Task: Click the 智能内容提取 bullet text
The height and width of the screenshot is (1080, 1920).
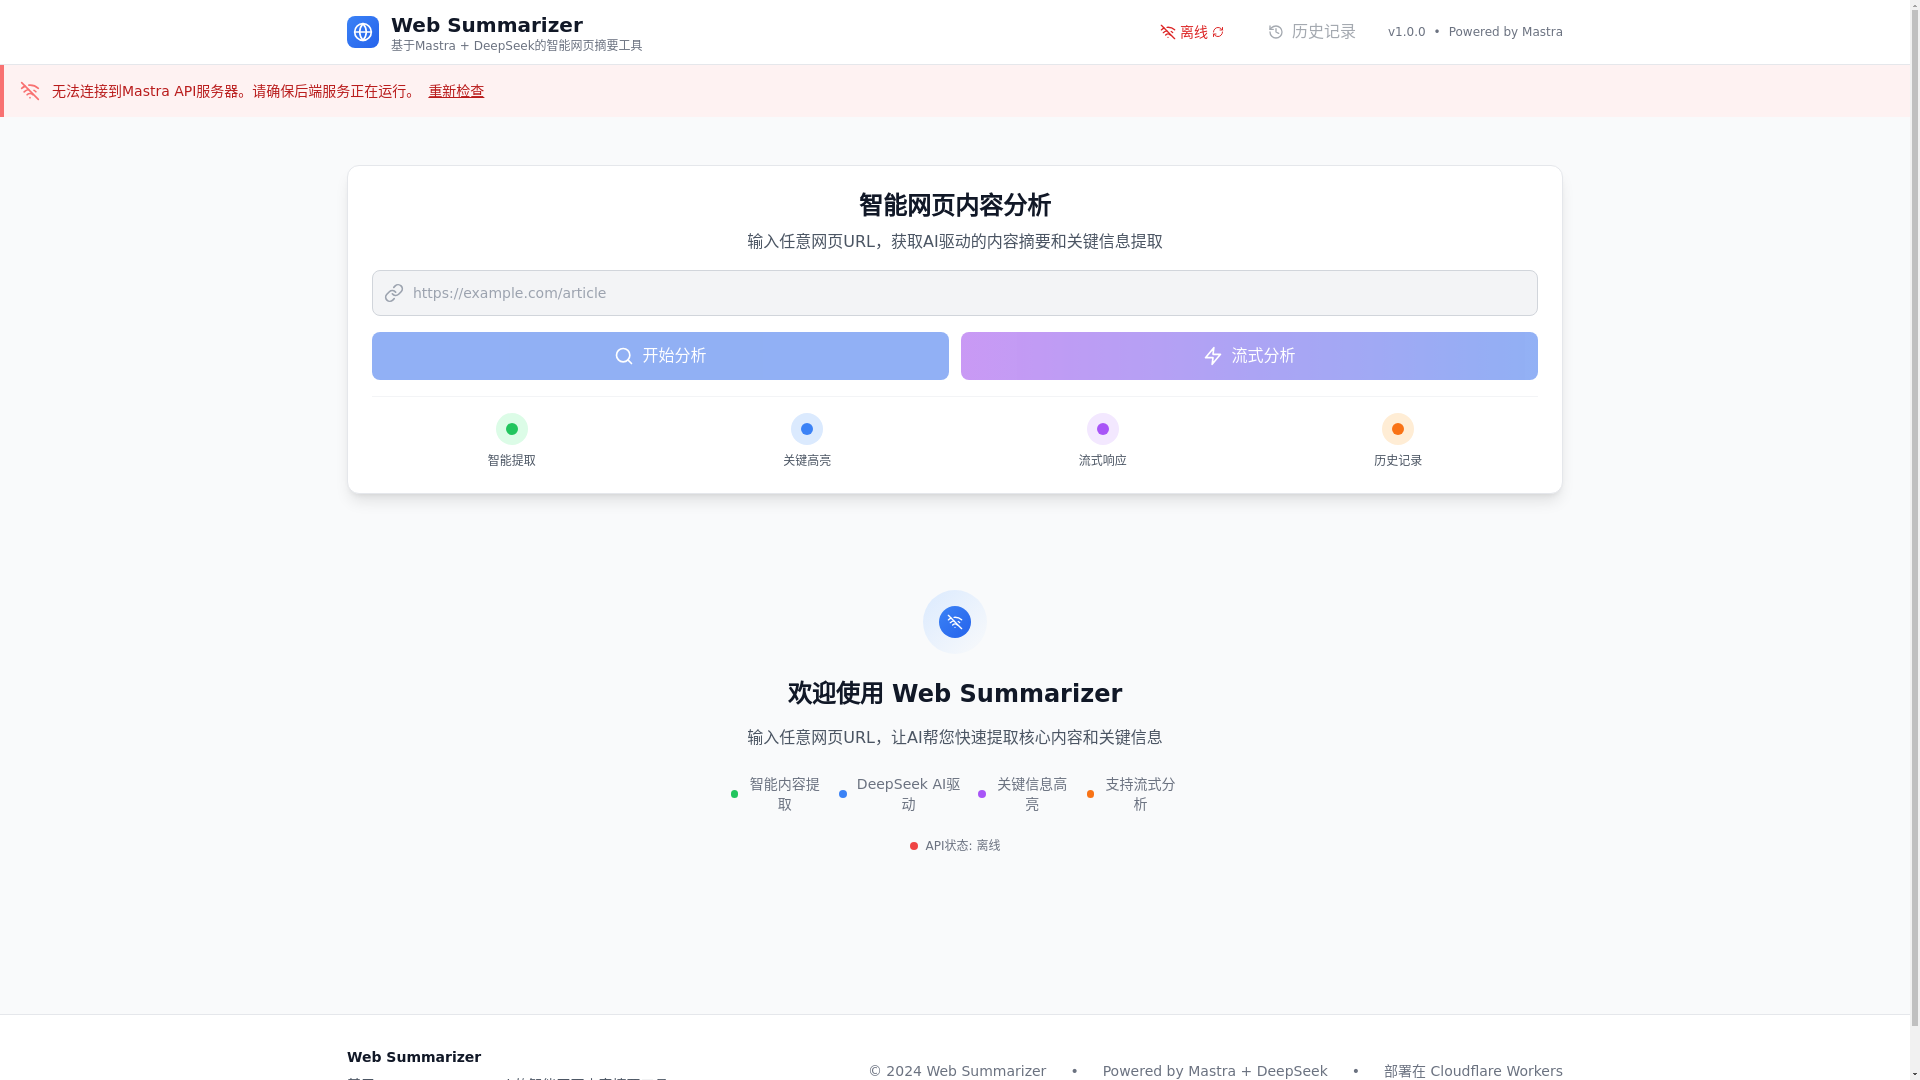Action: (x=785, y=794)
